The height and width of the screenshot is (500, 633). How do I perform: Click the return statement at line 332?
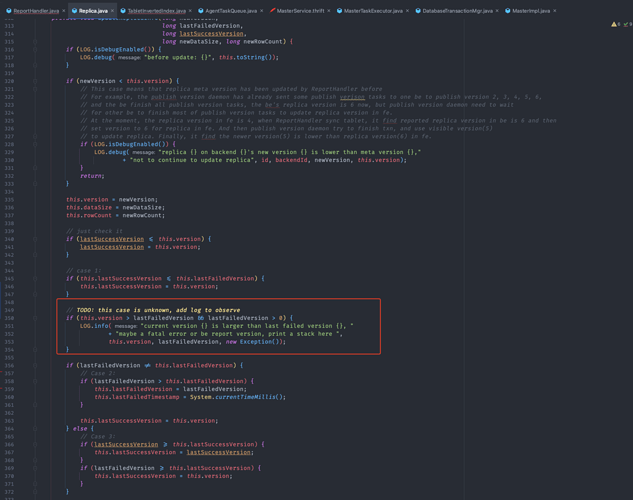click(x=92, y=176)
